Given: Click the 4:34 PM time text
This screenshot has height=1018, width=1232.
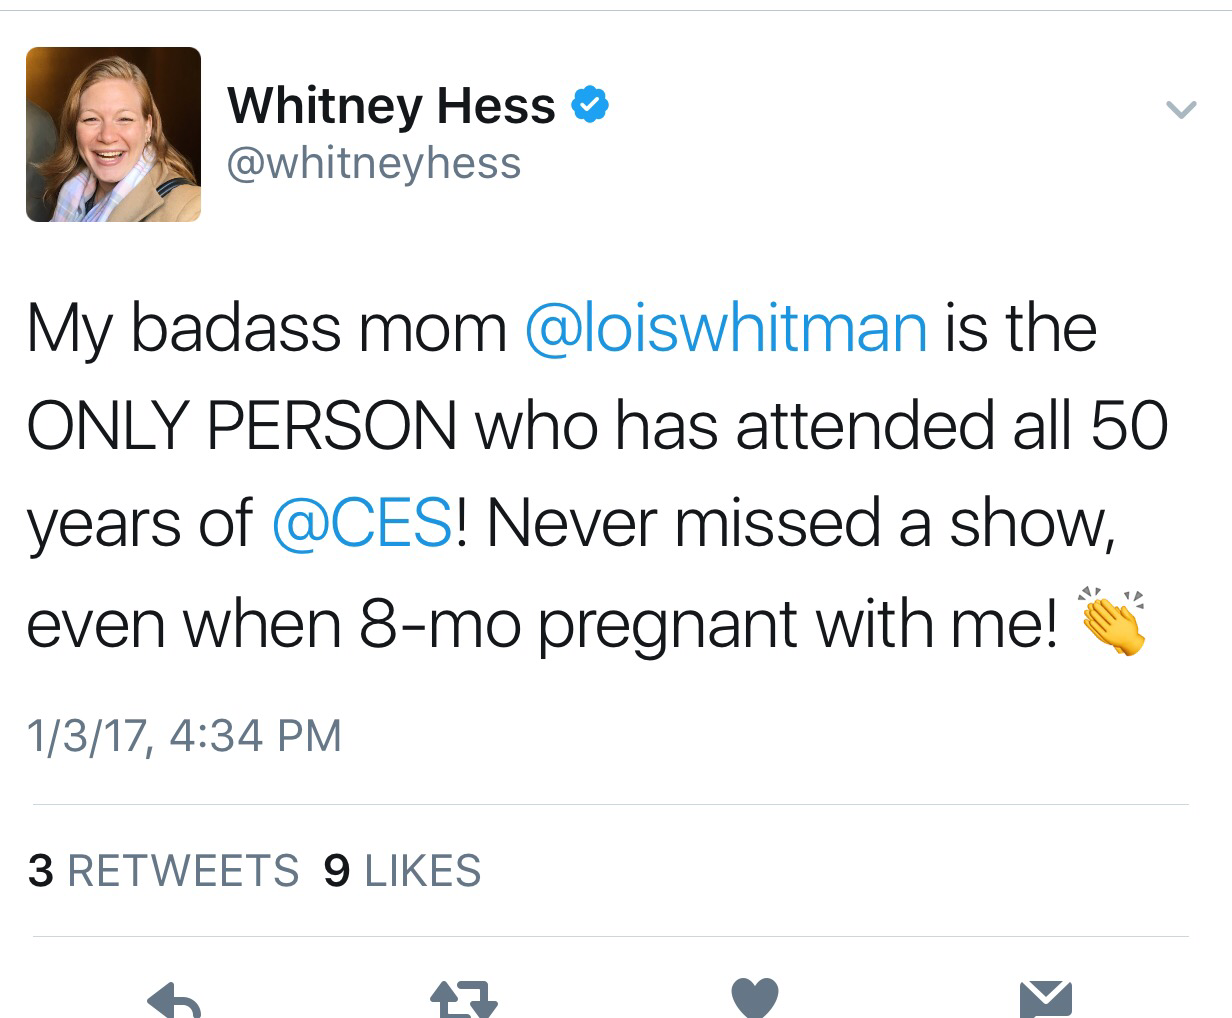Looking at the screenshot, I should point(256,736).
